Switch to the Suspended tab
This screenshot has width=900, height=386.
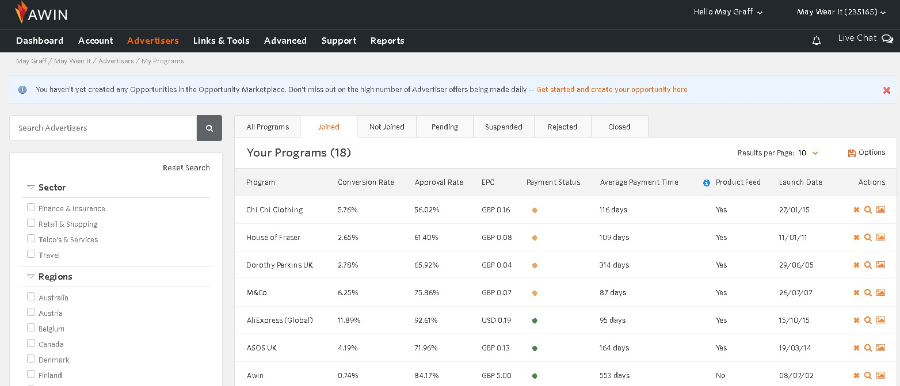[503, 127]
